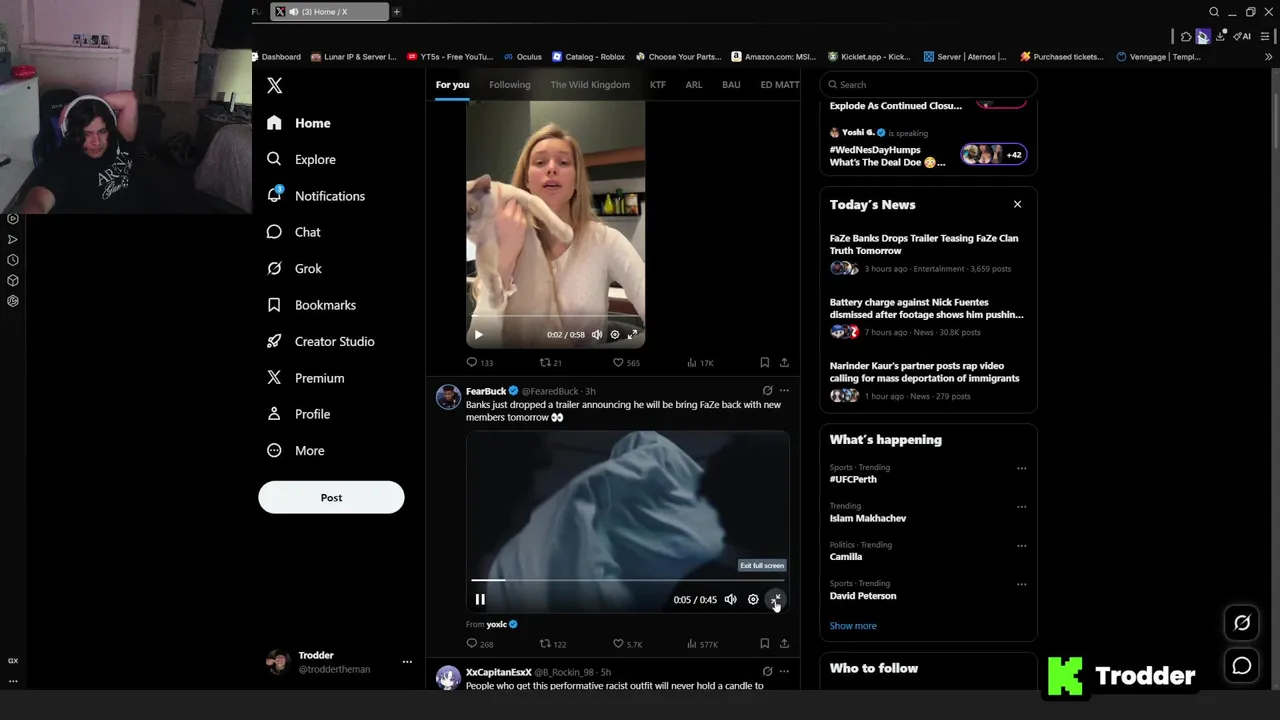Open more options on FearBuck post
Screen dimensions: 1280x720
(784, 391)
